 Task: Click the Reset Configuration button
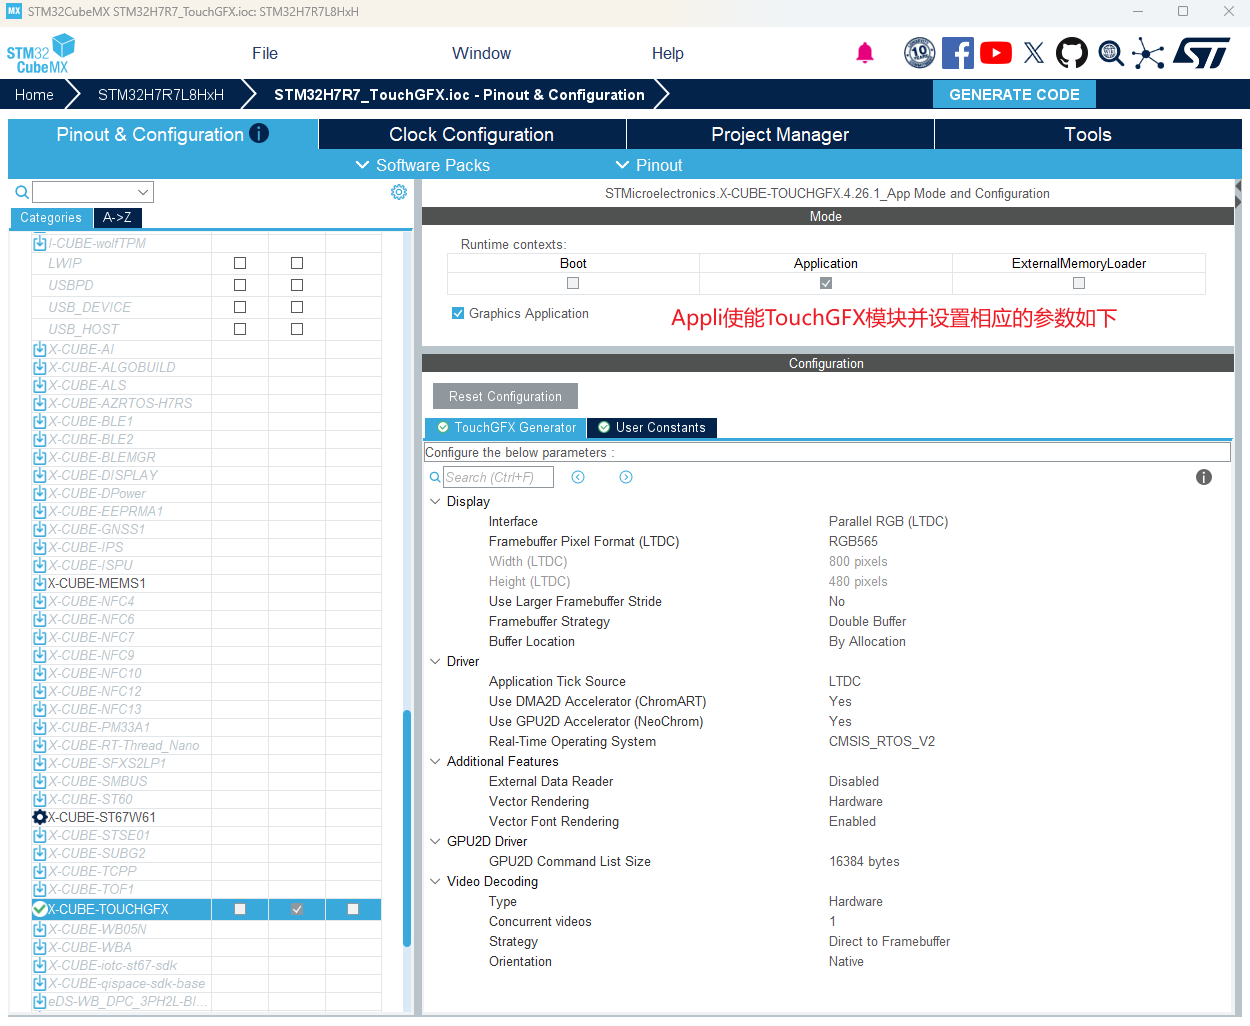pos(505,396)
